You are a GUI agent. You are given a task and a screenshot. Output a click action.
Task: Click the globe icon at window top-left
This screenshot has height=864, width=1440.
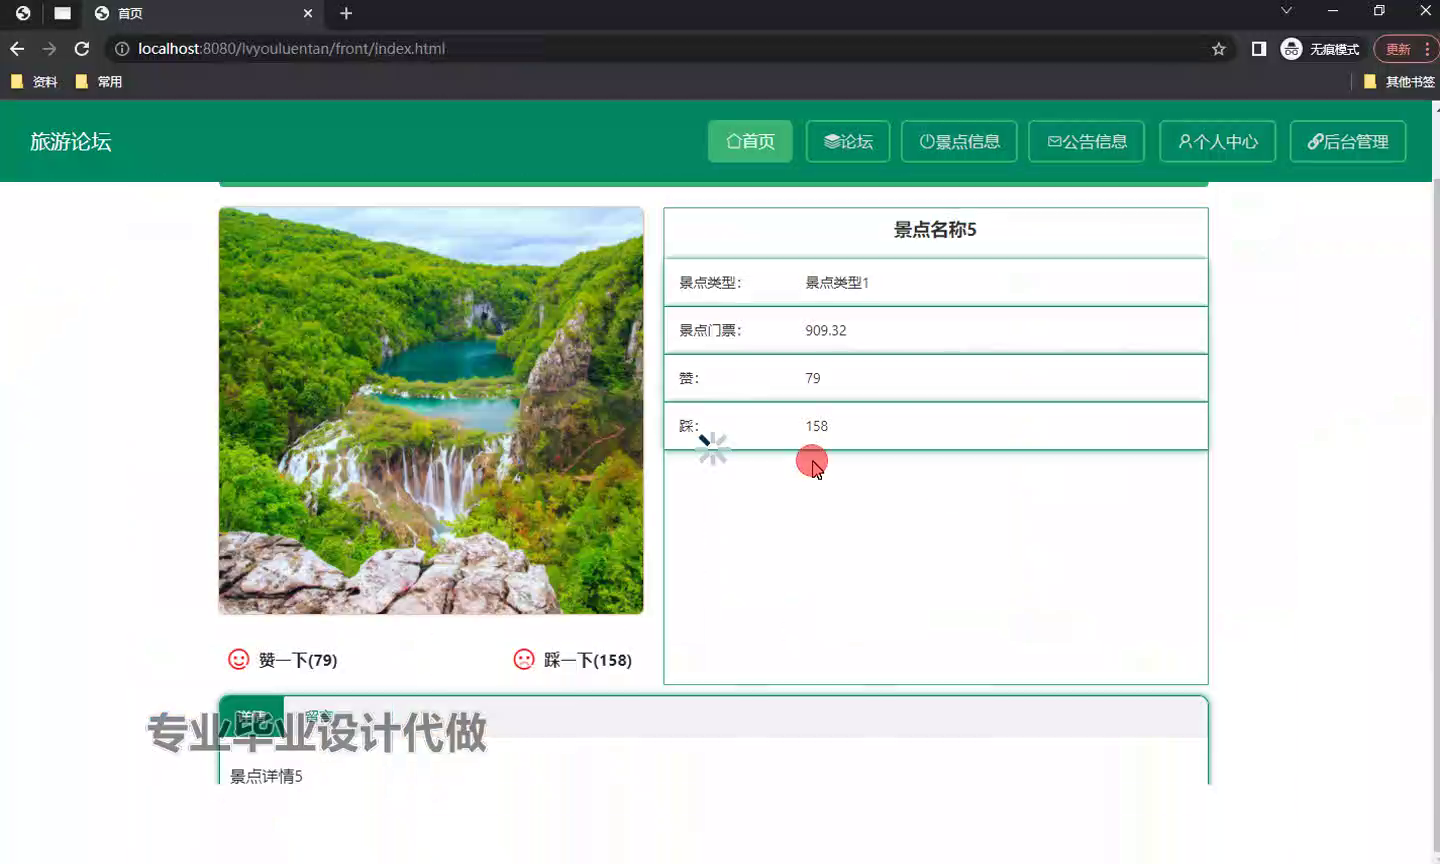[23, 13]
